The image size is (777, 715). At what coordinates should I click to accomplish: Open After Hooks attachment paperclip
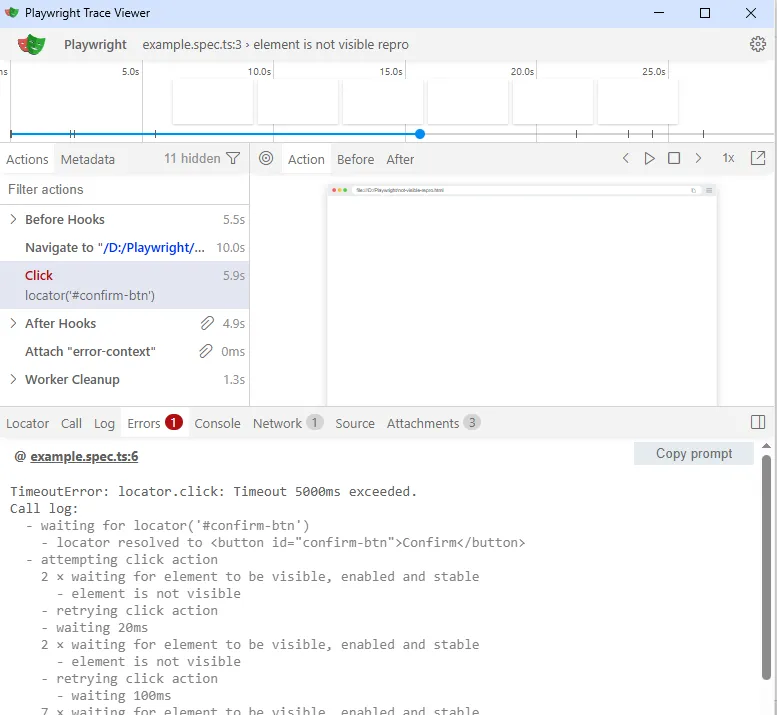tap(207, 323)
